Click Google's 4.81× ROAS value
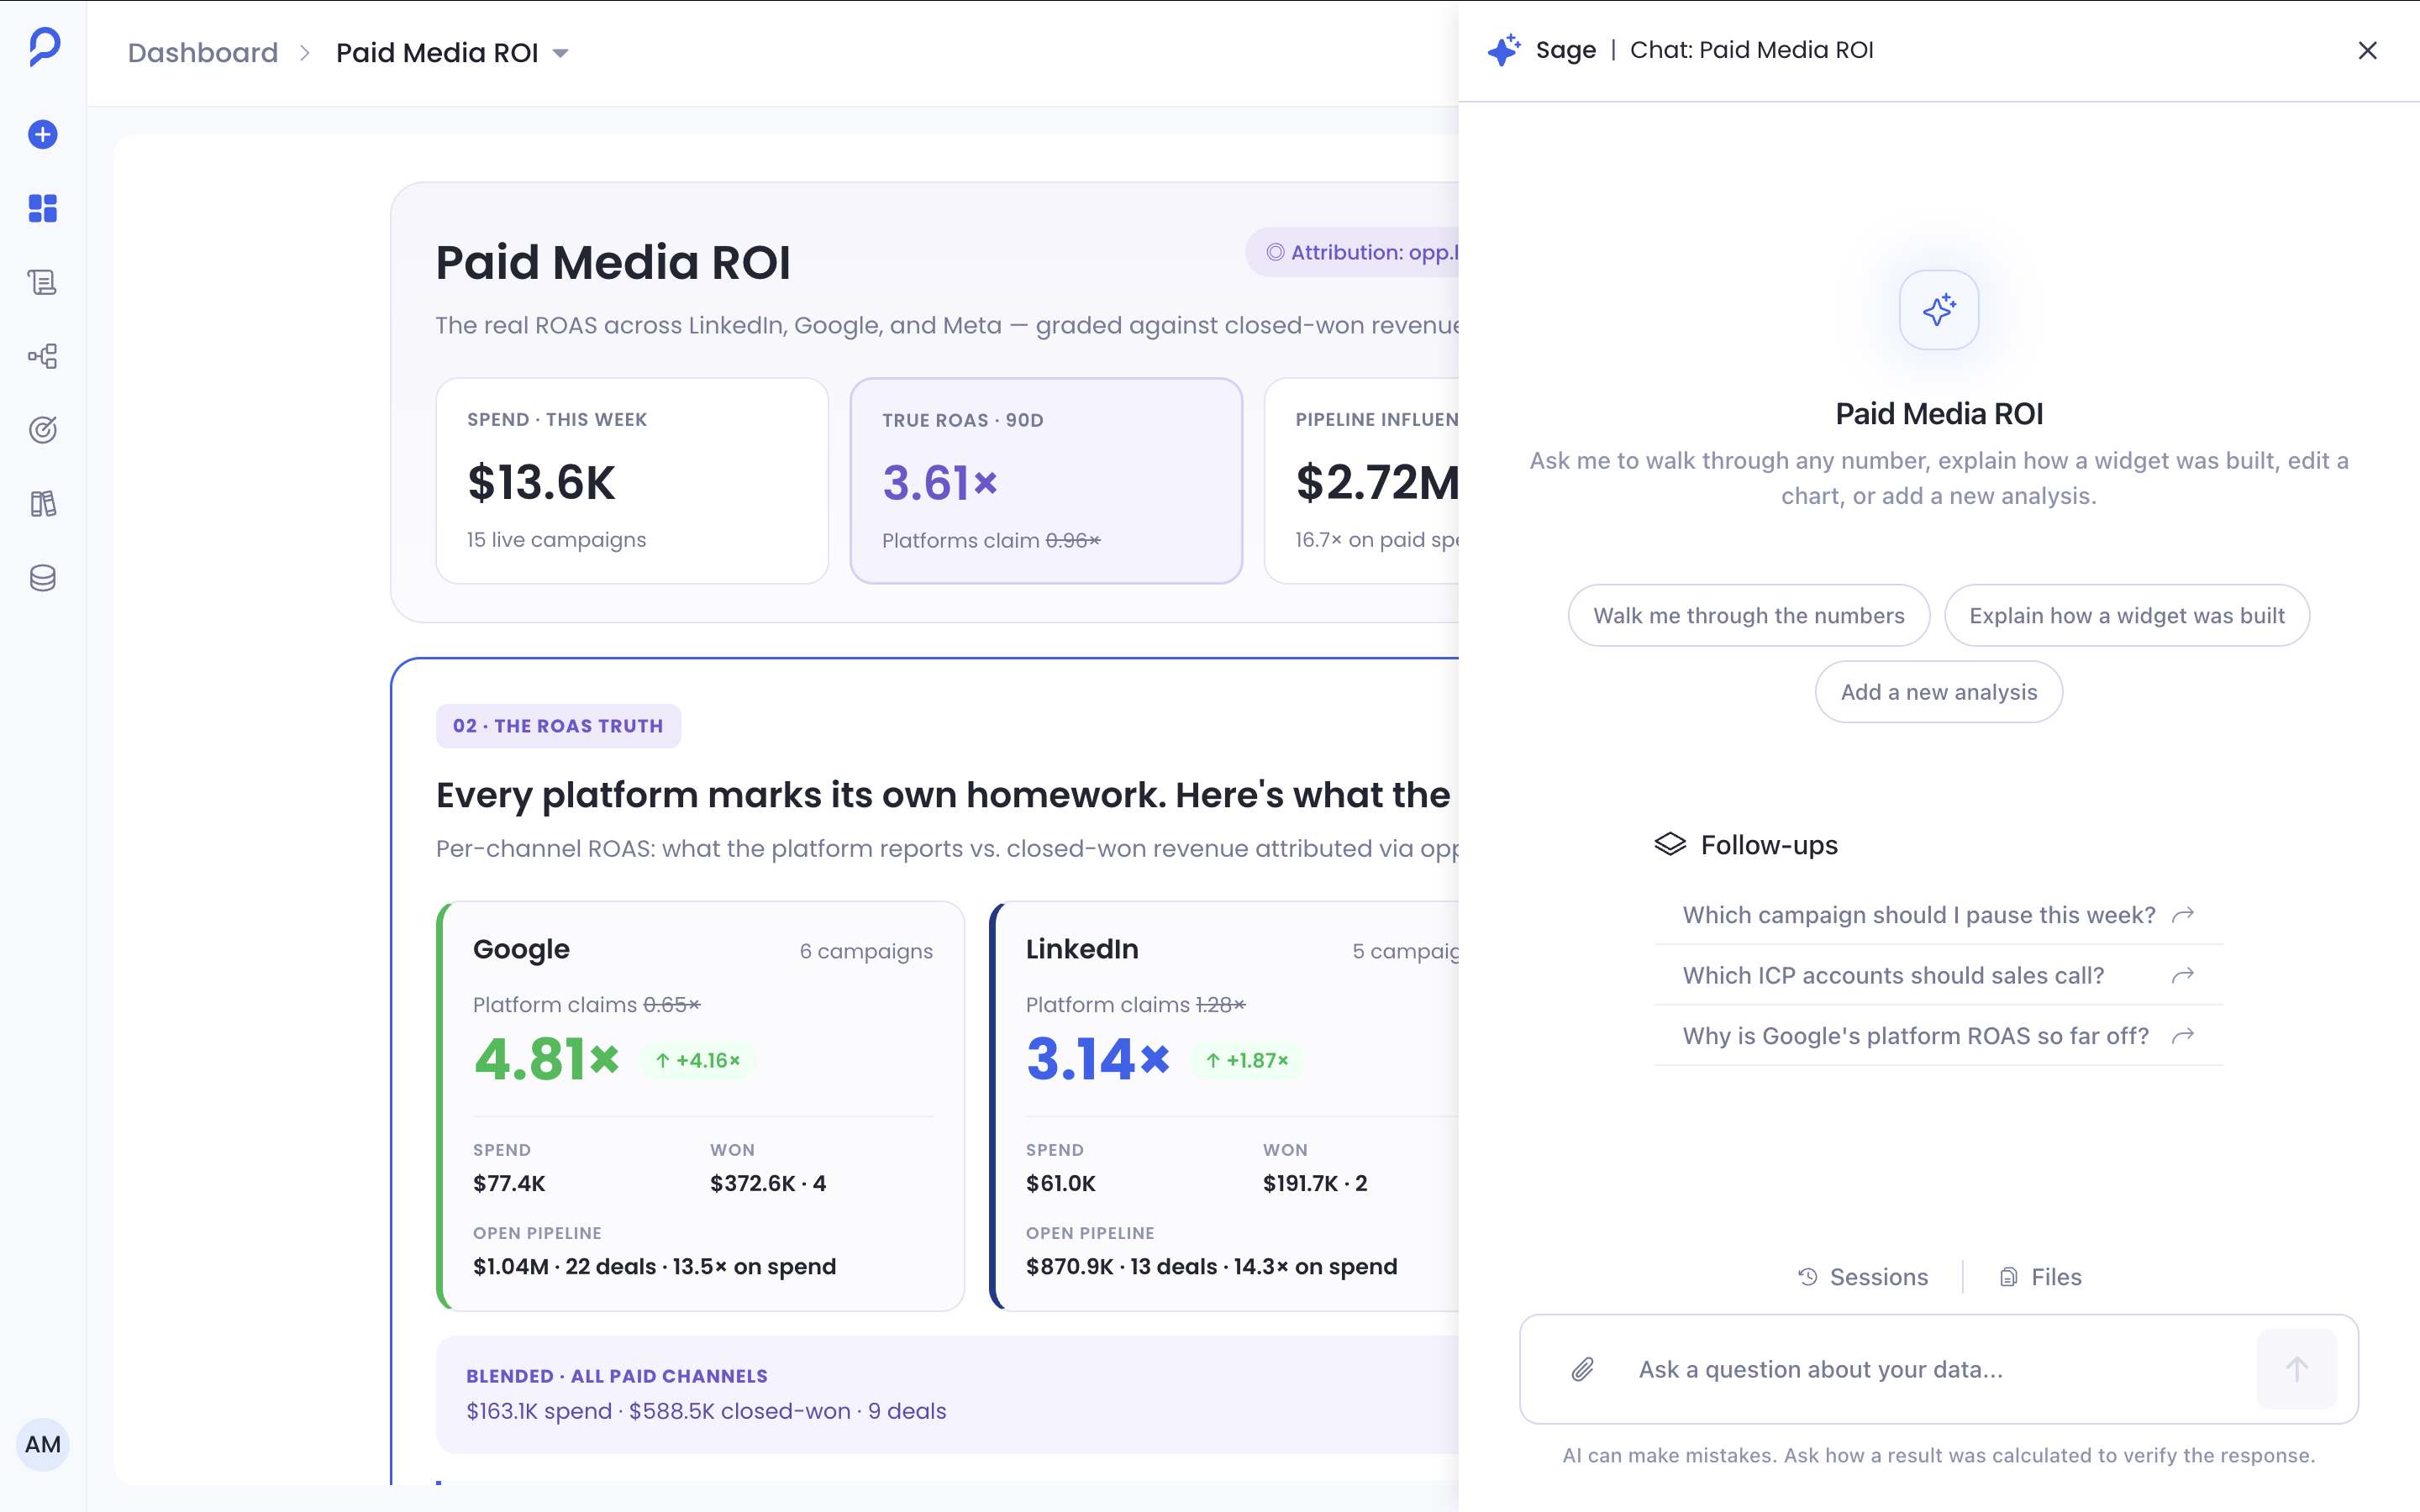The image size is (2420, 1512). (547, 1059)
